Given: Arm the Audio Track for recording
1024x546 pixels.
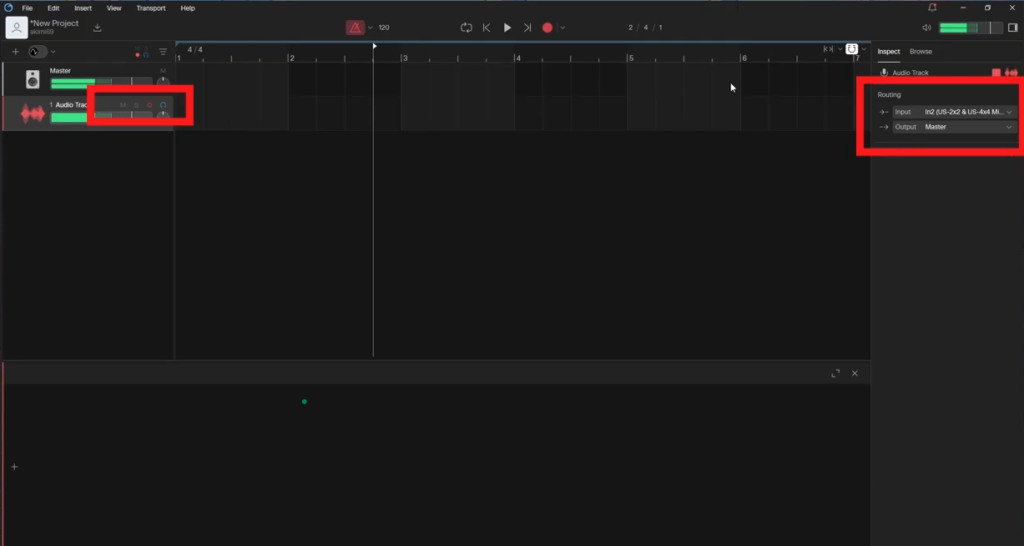Looking at the screenshot, I should (x=149, y=105).
